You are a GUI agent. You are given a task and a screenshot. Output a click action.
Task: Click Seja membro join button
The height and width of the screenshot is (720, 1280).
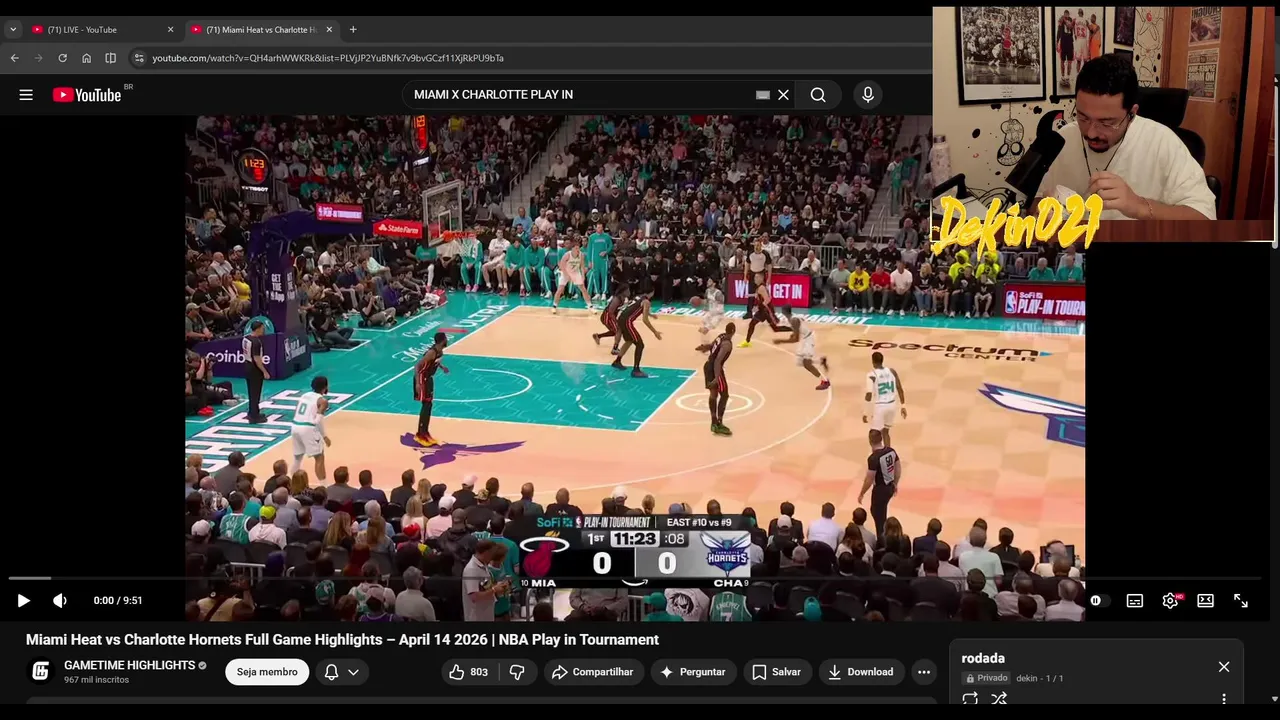(267, 672)
